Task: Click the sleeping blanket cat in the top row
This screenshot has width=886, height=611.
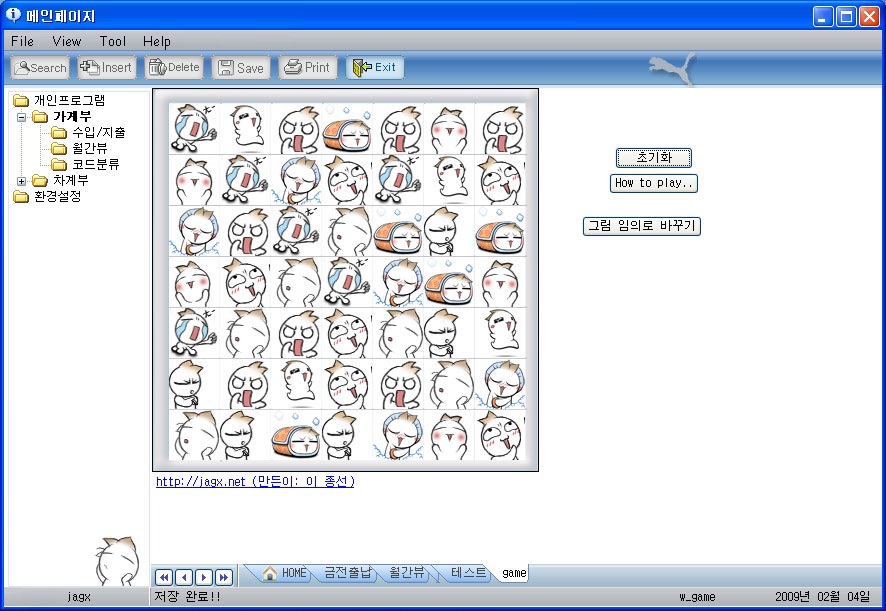Action: [347, 129]
